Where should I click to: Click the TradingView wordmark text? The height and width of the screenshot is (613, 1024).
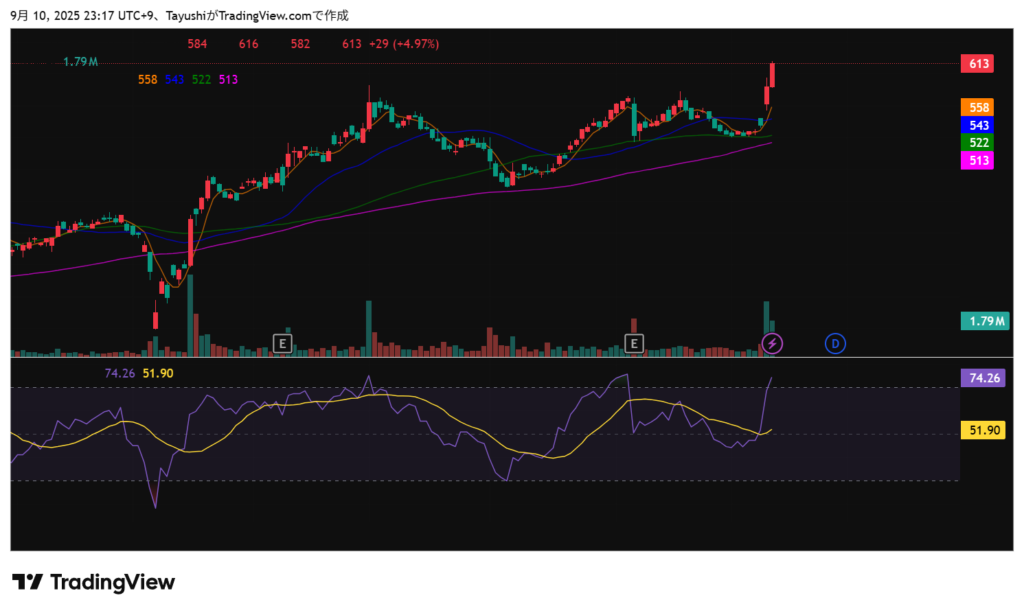point(112,582)
